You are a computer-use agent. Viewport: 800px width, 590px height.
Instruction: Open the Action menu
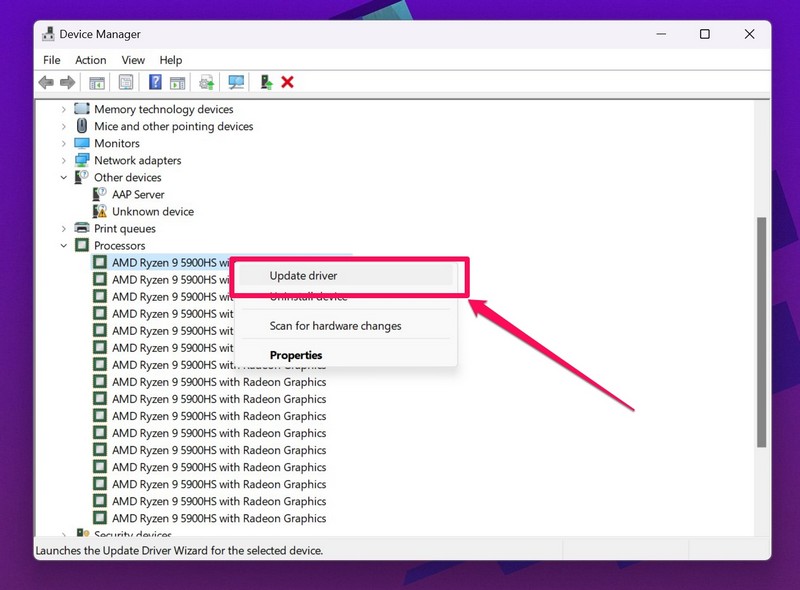pos(90,60)
